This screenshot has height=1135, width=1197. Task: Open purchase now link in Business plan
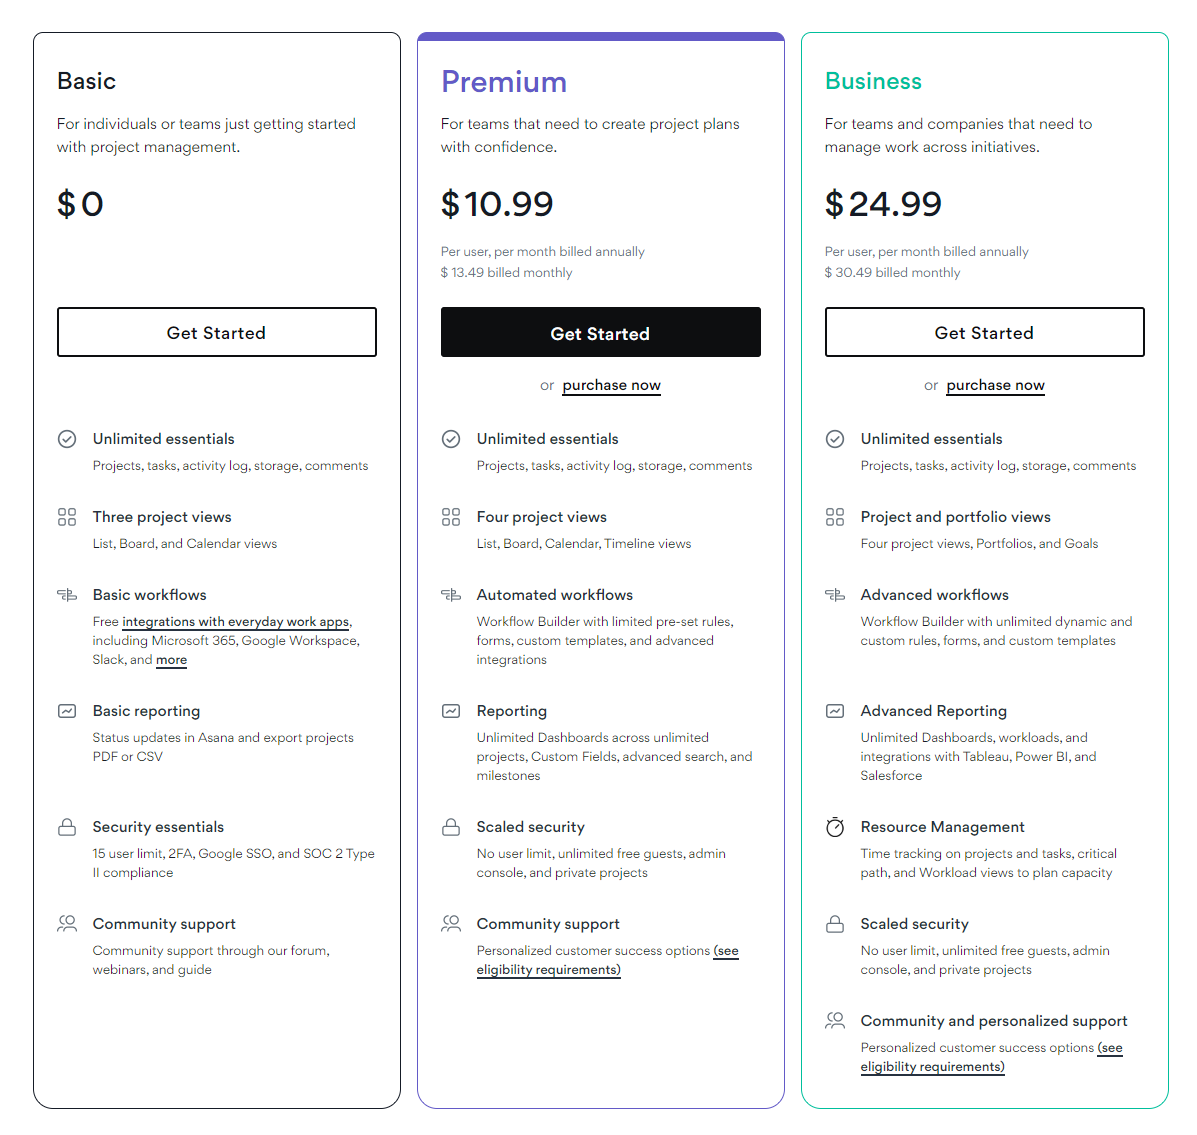tap(995, 385)
